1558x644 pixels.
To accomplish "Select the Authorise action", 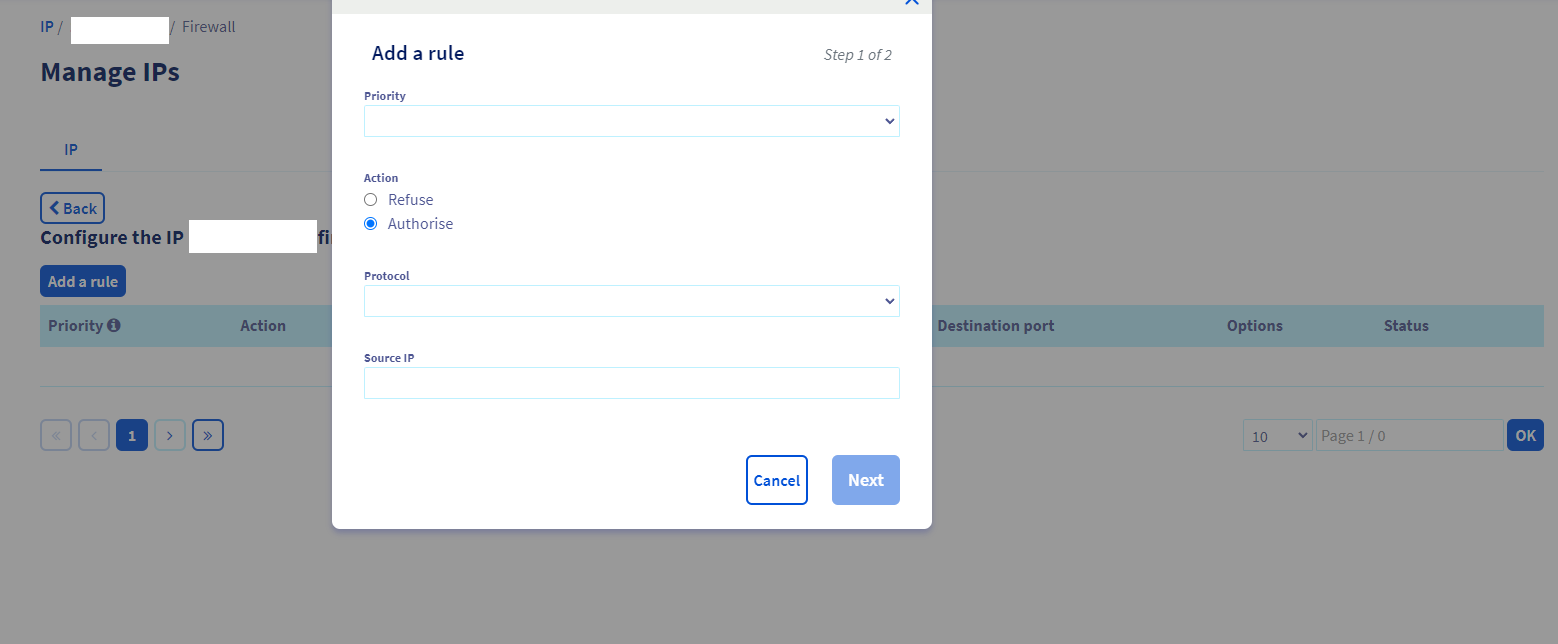I will pyautogui.click(x=370, y=224).
